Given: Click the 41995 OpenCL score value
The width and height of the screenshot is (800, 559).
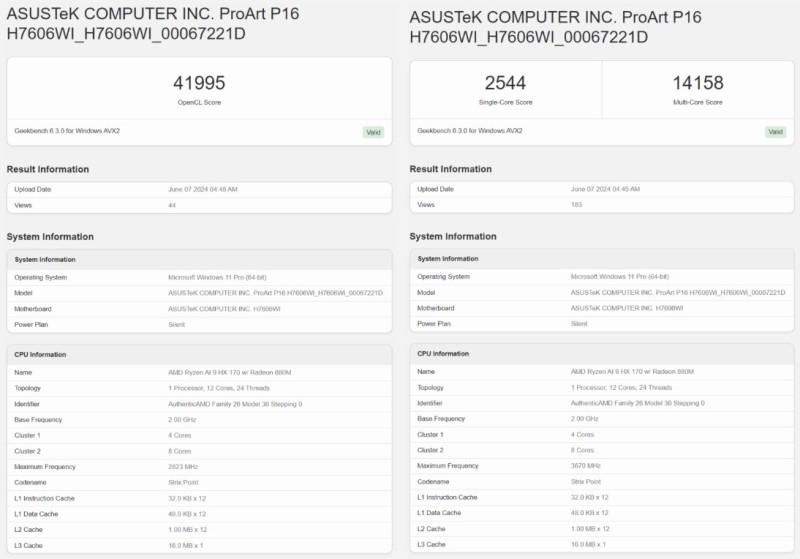Looking at the screenshot, I should pos(199,83).
